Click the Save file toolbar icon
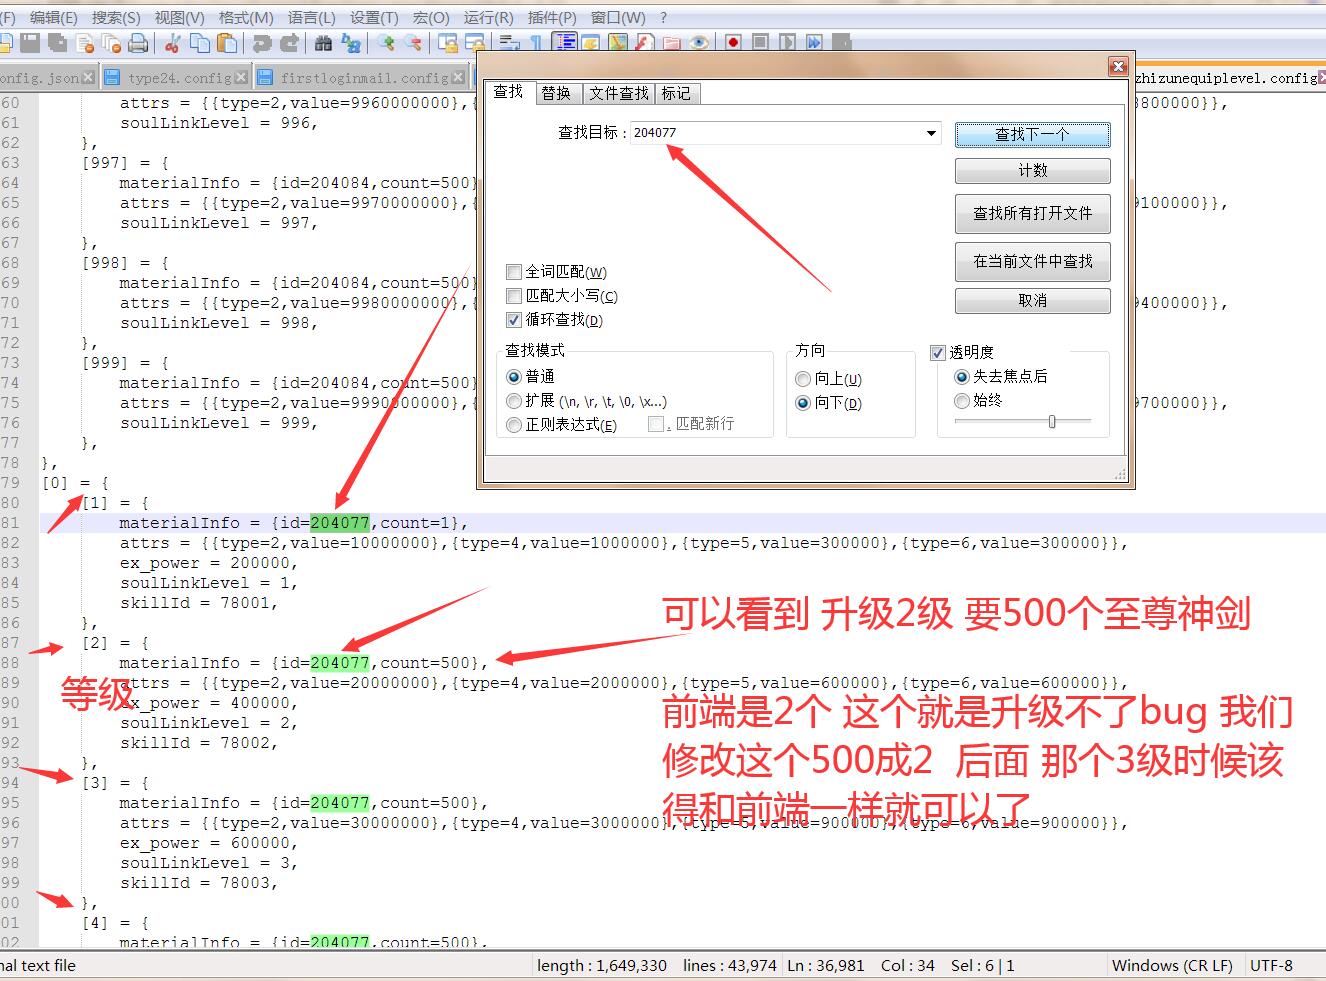1326x981 pixels. tap(30, 43)
